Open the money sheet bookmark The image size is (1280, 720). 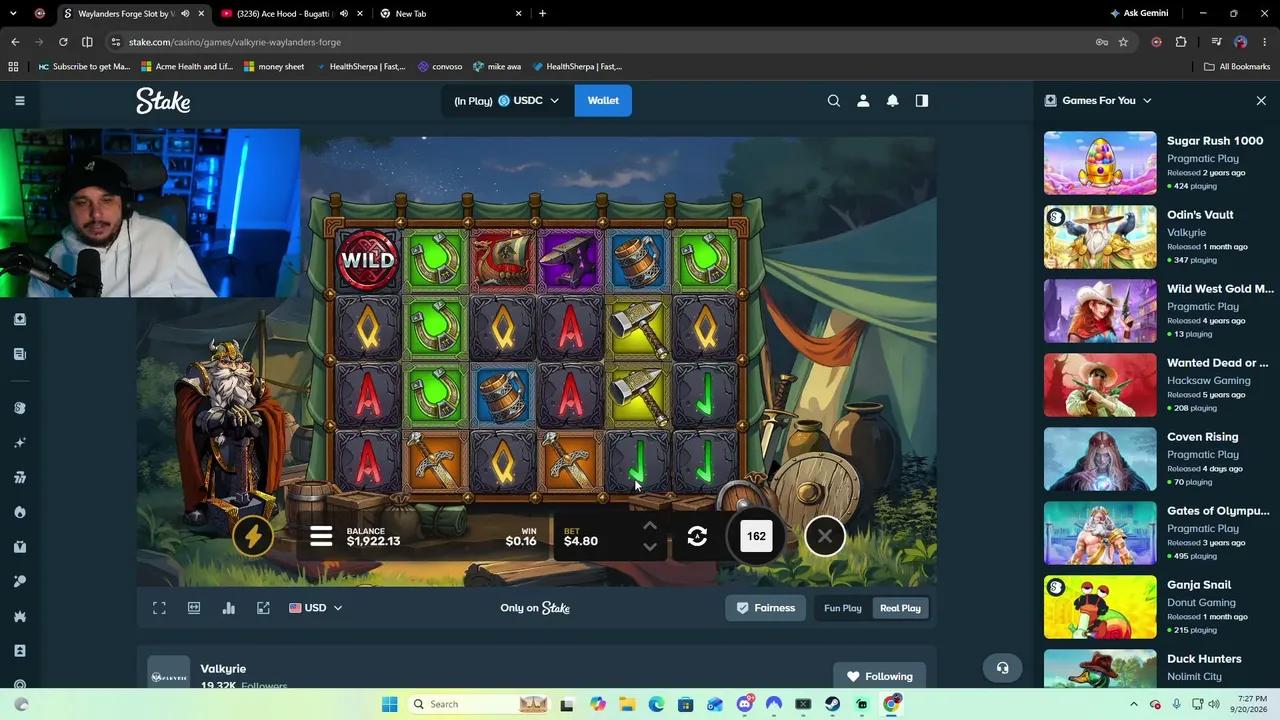tap(273, 67)
